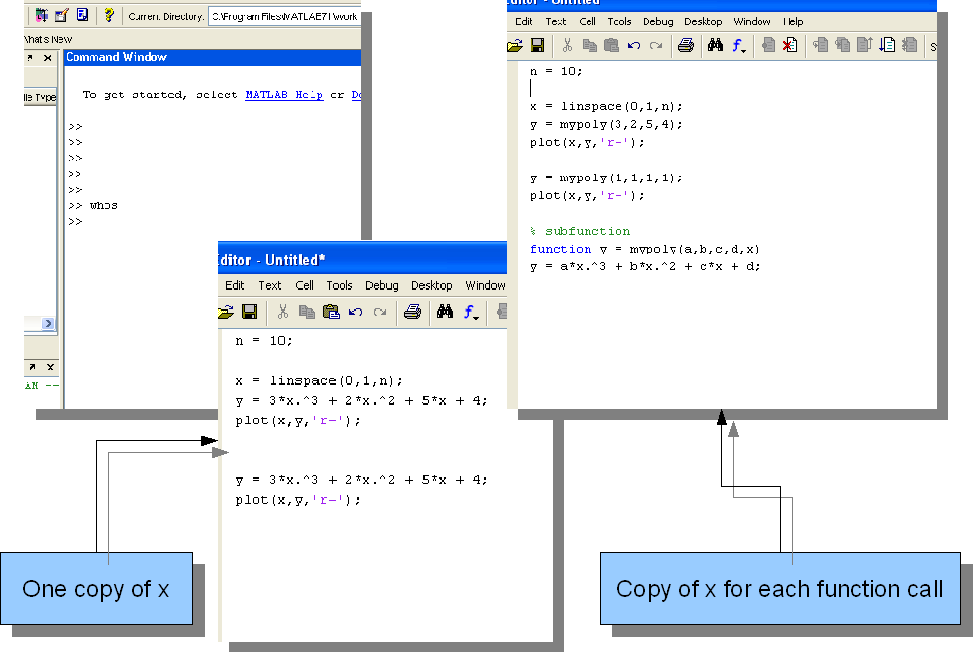Open the Cell menu in the top-right editor
This screenshot has height=655, width=974.
pos(587,21)
